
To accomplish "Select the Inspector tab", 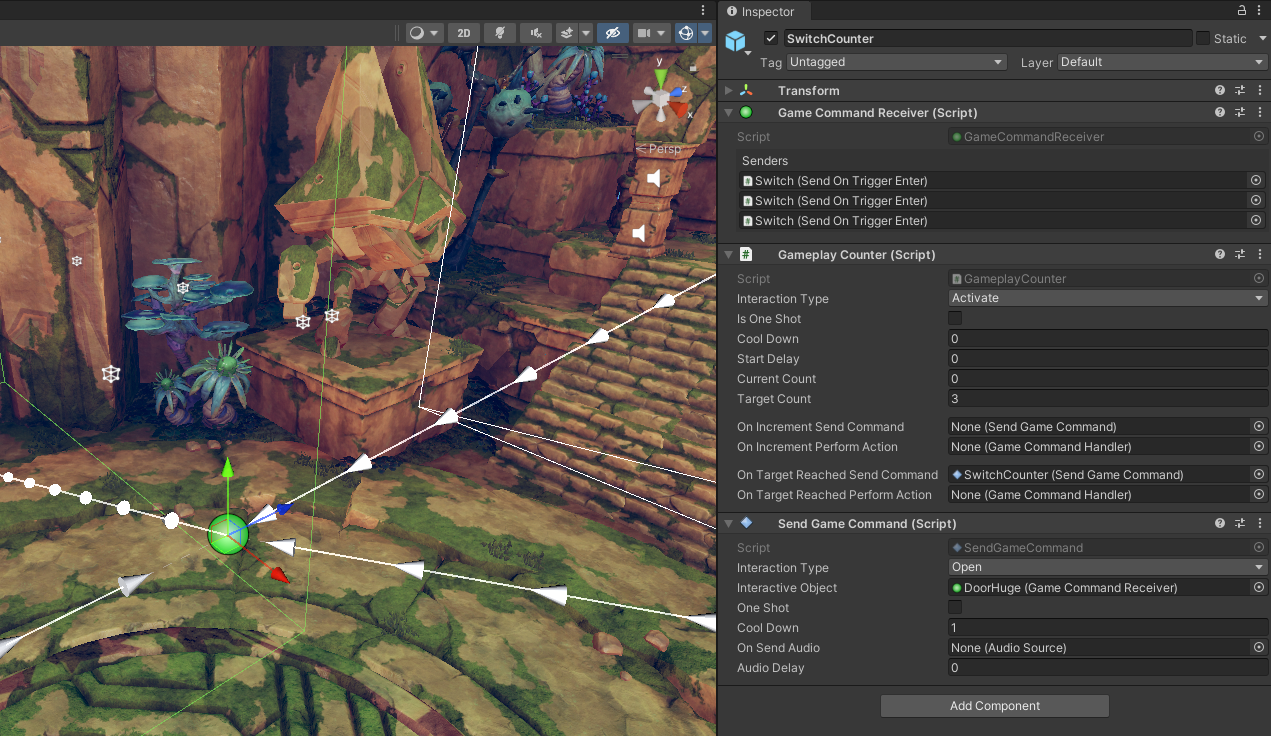I will click(767, 12).
